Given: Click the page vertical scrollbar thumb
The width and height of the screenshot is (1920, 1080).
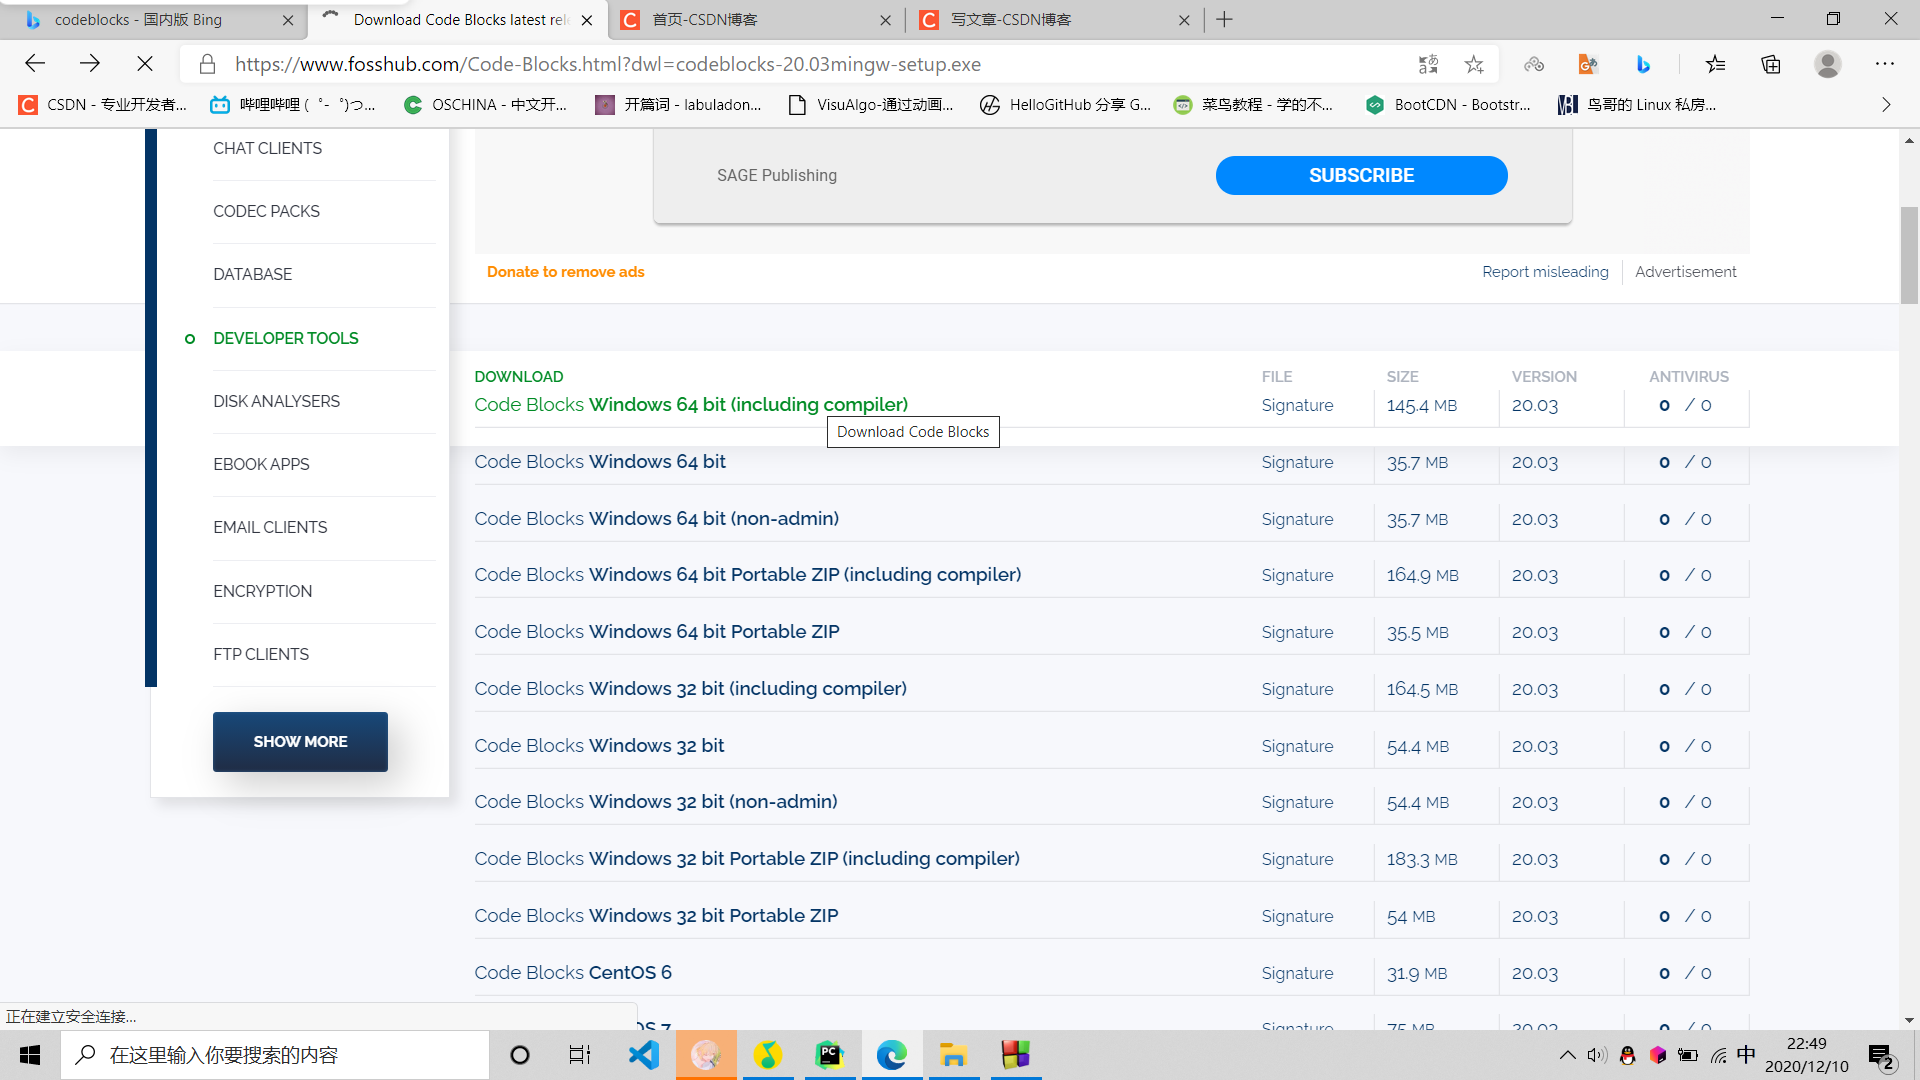Looking at the screenshot, I should pyautogui.click(x=1909, y=255).
